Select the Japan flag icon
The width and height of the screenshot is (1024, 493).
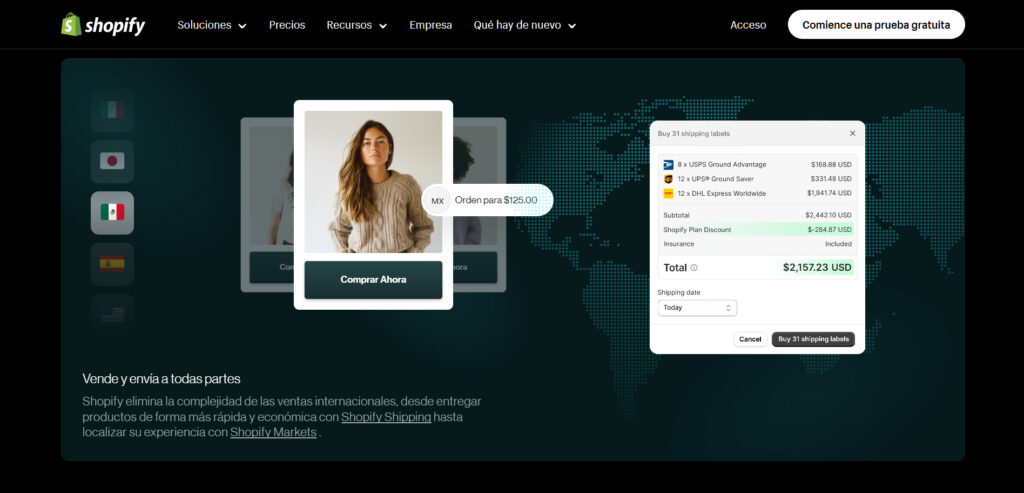coord(112,161)
